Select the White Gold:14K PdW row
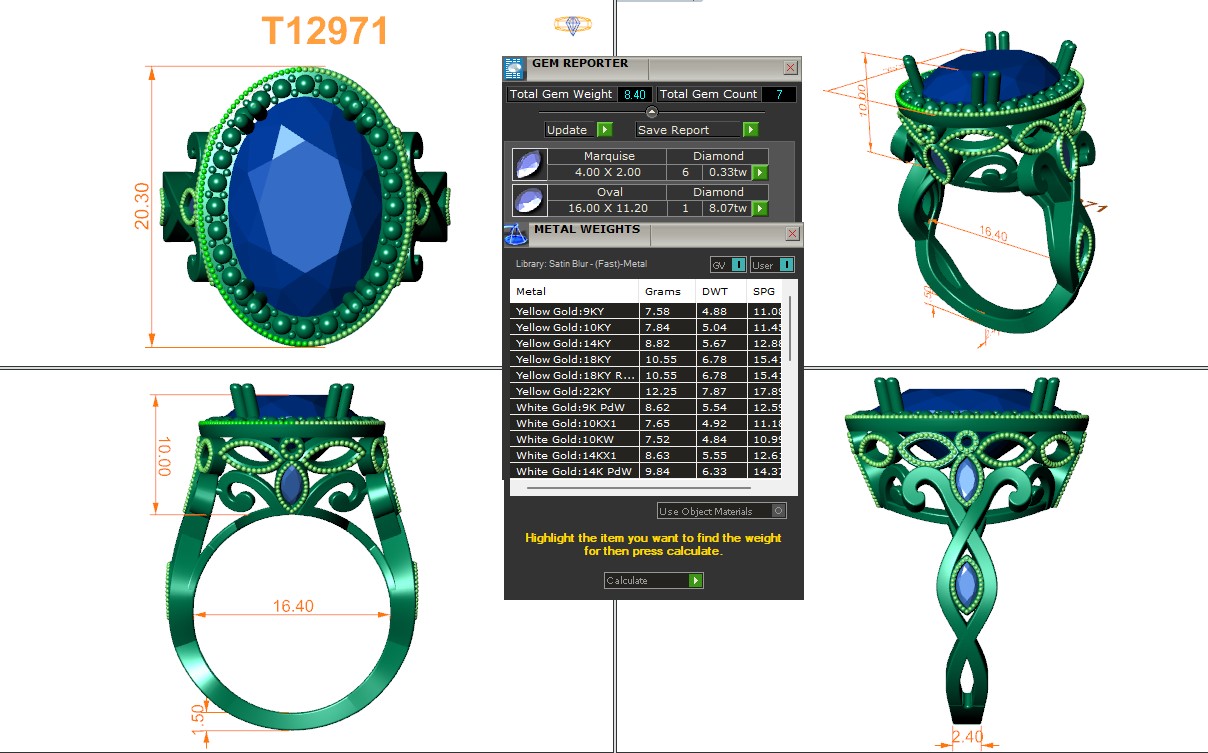 pos(575,471)
